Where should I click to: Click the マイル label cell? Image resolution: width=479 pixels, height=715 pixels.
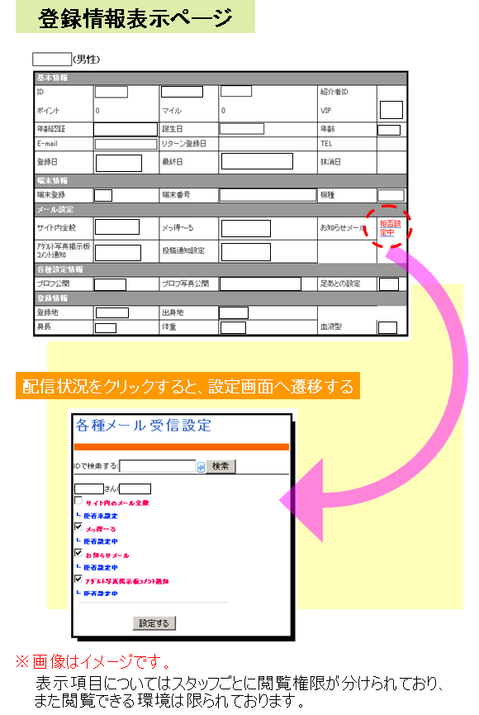tap(172, 111)
